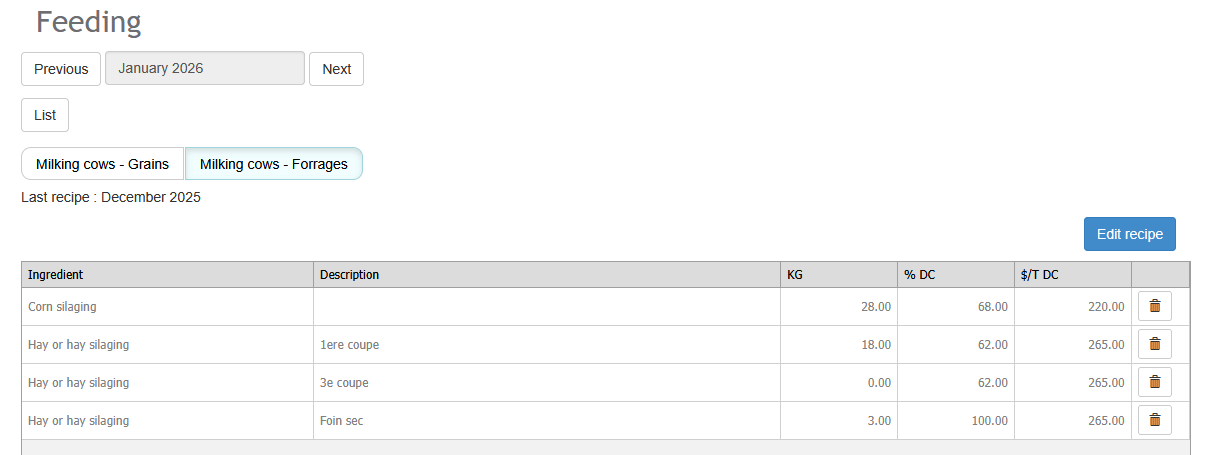Delete the 1ere coupe hay row
The width and height of the screenshot is (1210, 455).
pyautogui.click(x=1154, y=345)
